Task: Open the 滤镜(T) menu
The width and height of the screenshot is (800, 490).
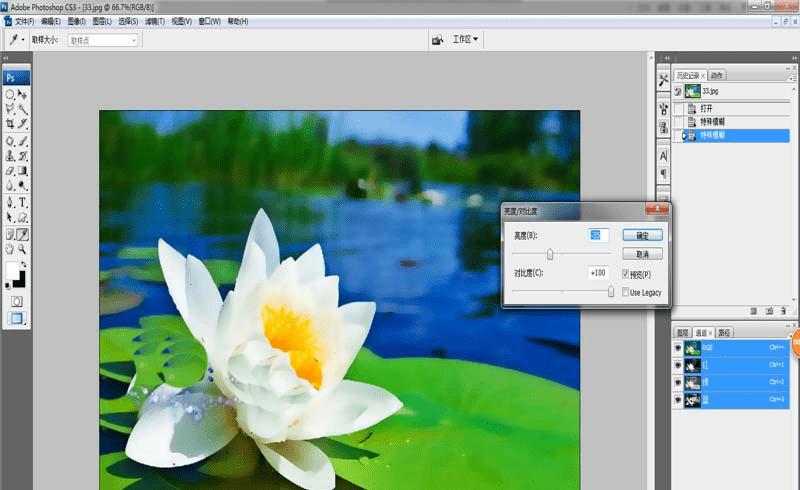Action: point(155,21)
